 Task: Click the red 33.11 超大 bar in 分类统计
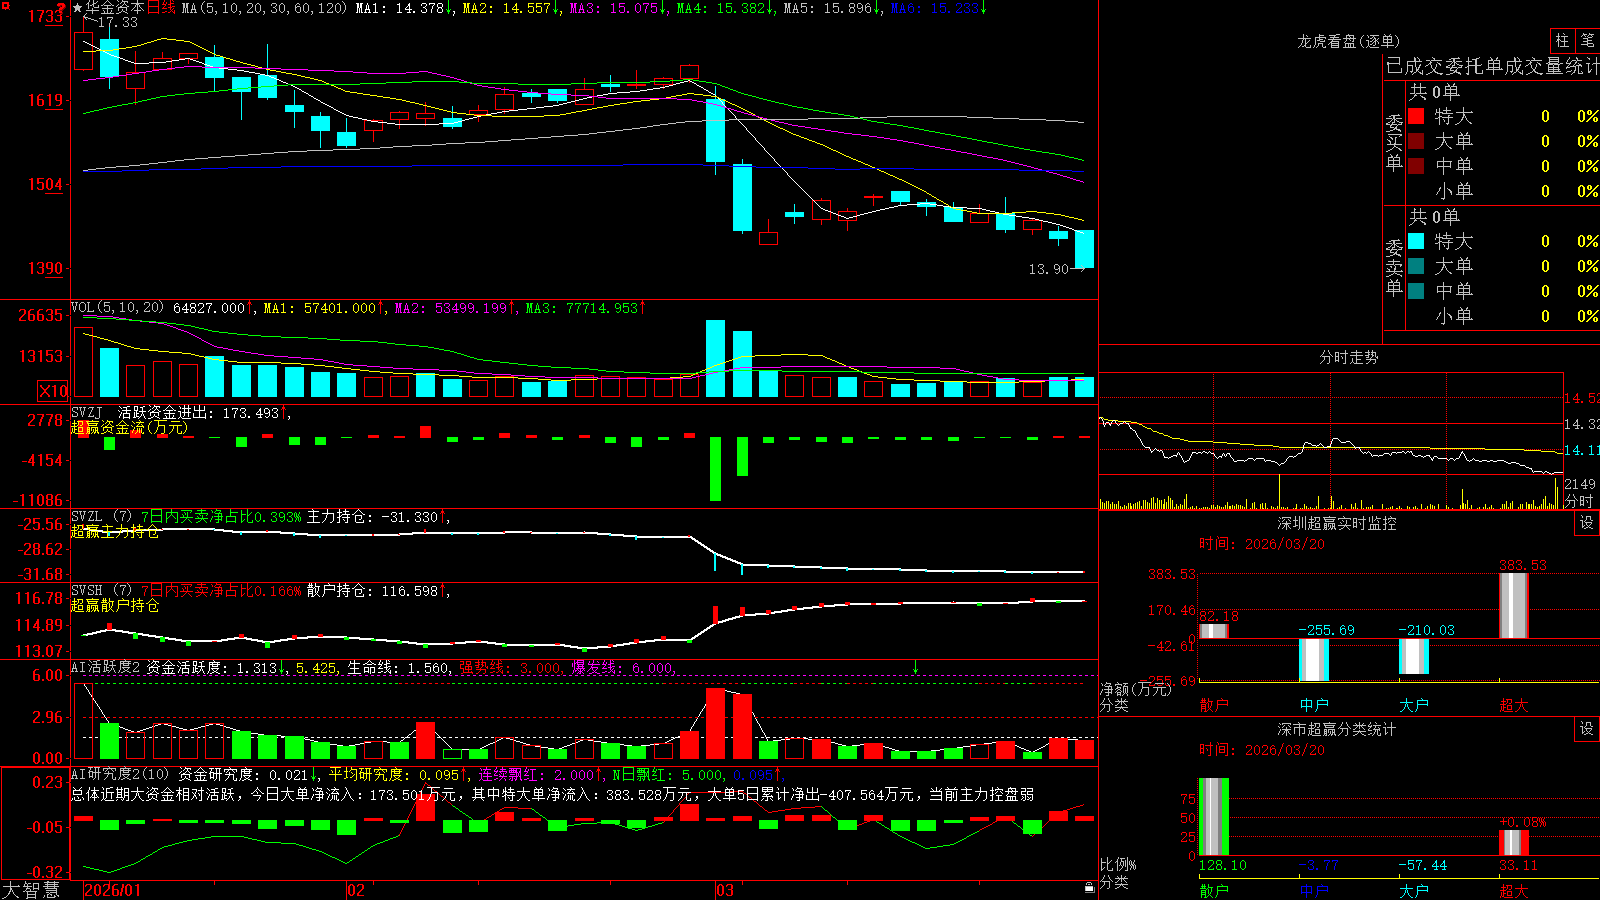(x=1514, y=842)
